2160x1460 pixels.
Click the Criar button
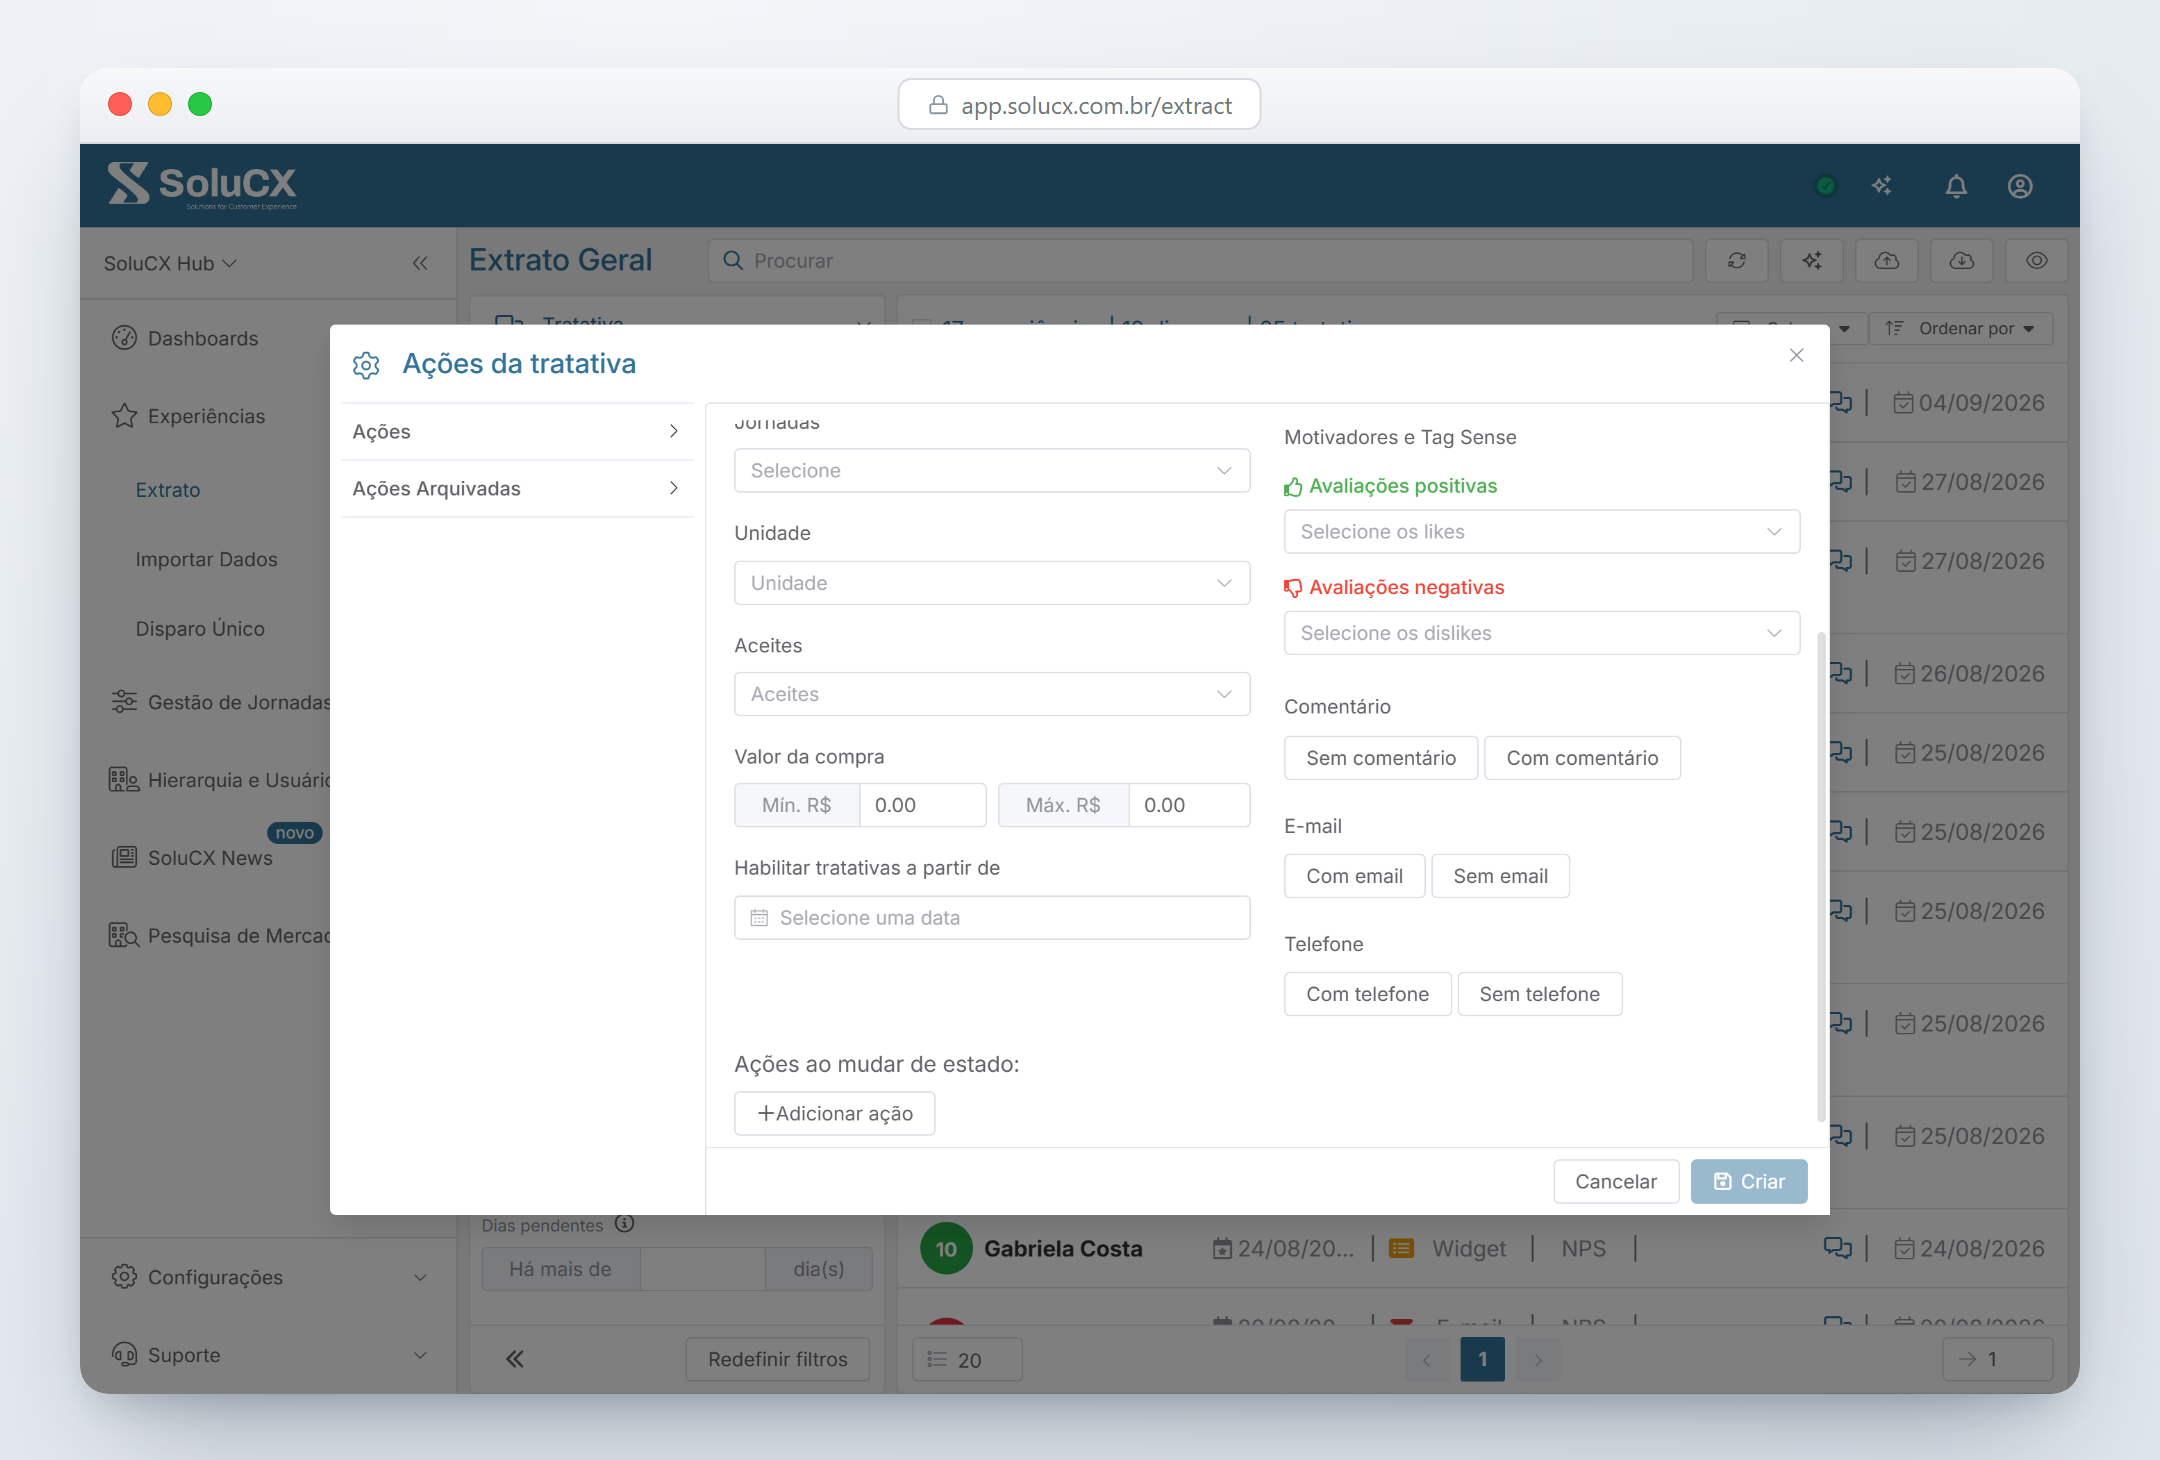(x=1749, y=1181)
